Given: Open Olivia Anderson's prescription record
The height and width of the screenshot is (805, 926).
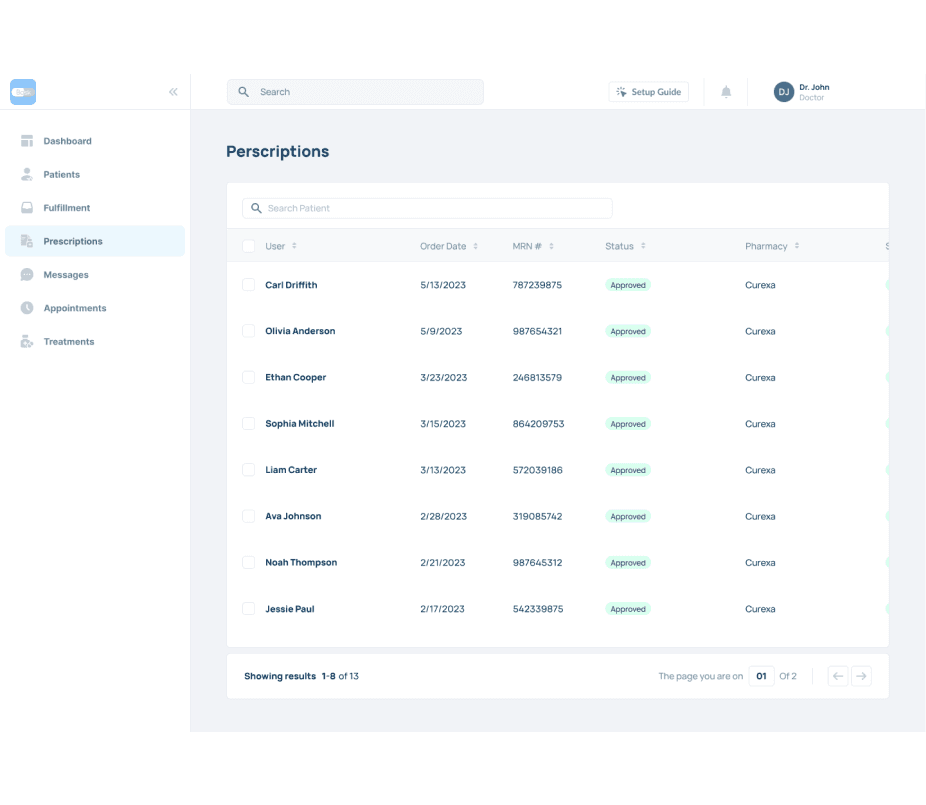Looking at the screenshot, I should [300, 331].
